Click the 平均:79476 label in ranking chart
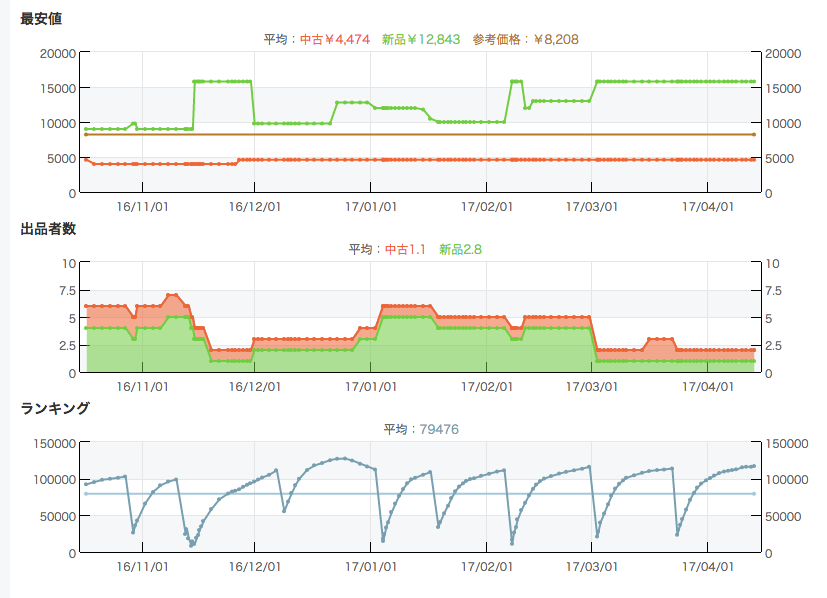This screenshot has height=598, width=827. (421, 429)
